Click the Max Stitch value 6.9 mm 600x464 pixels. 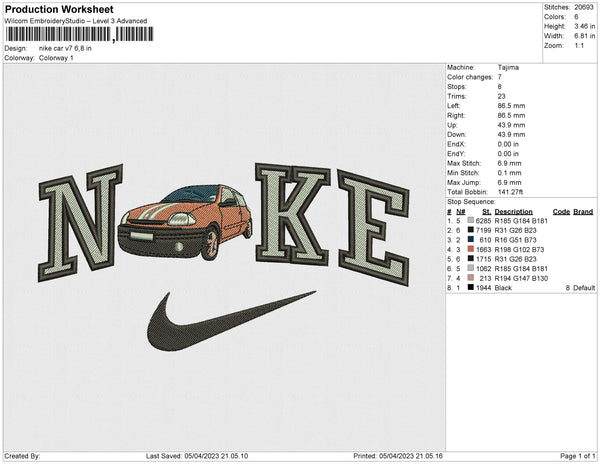point(509,163)
